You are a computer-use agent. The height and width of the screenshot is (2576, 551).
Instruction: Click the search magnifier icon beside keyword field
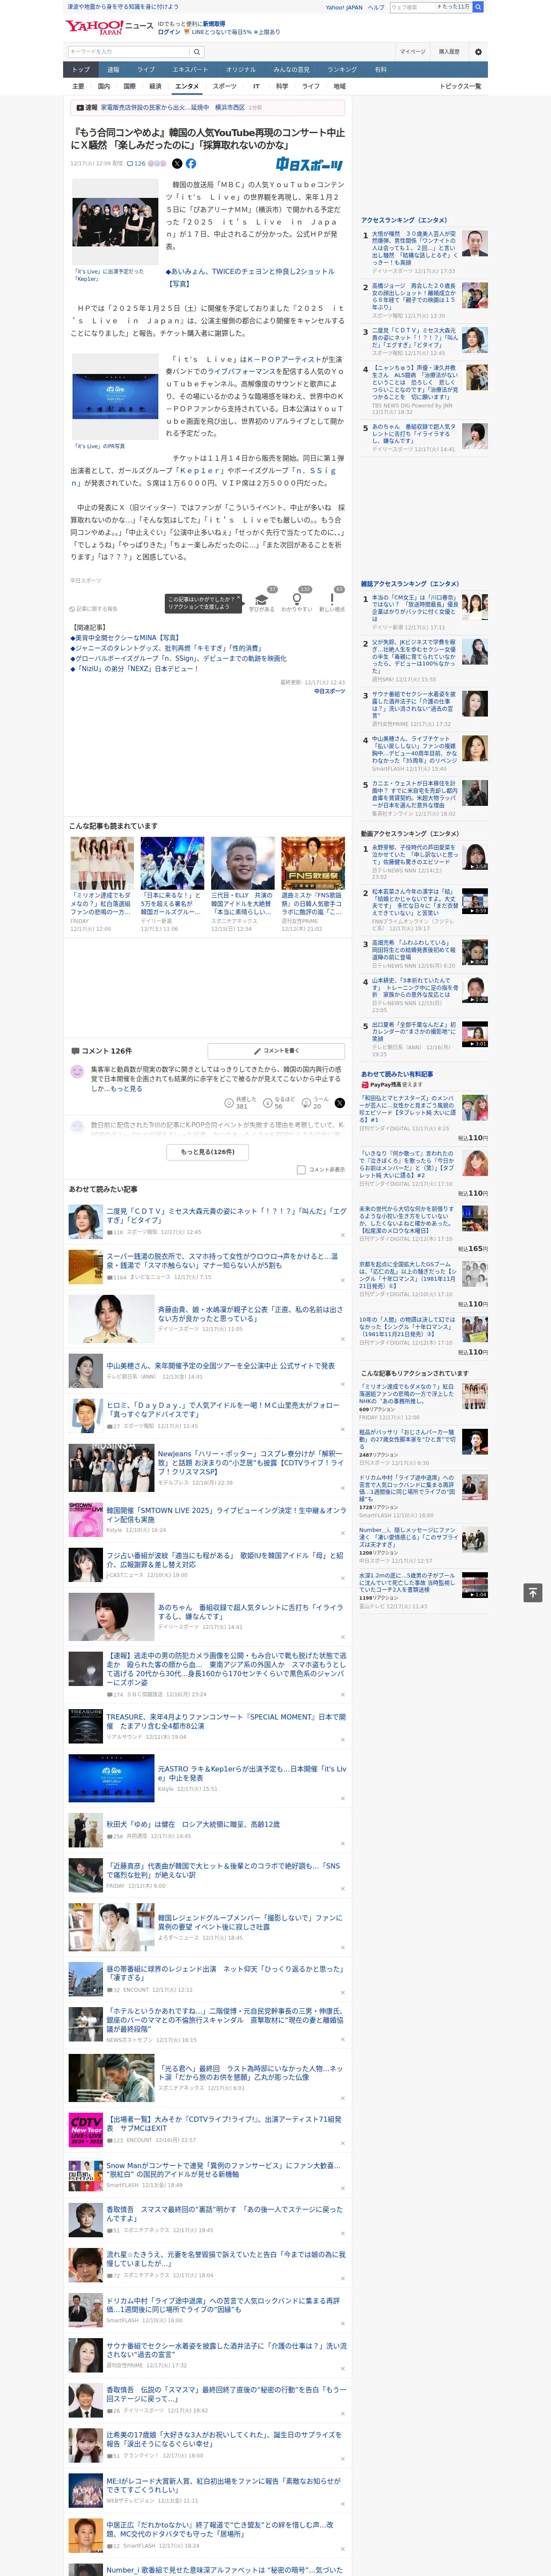197,51
